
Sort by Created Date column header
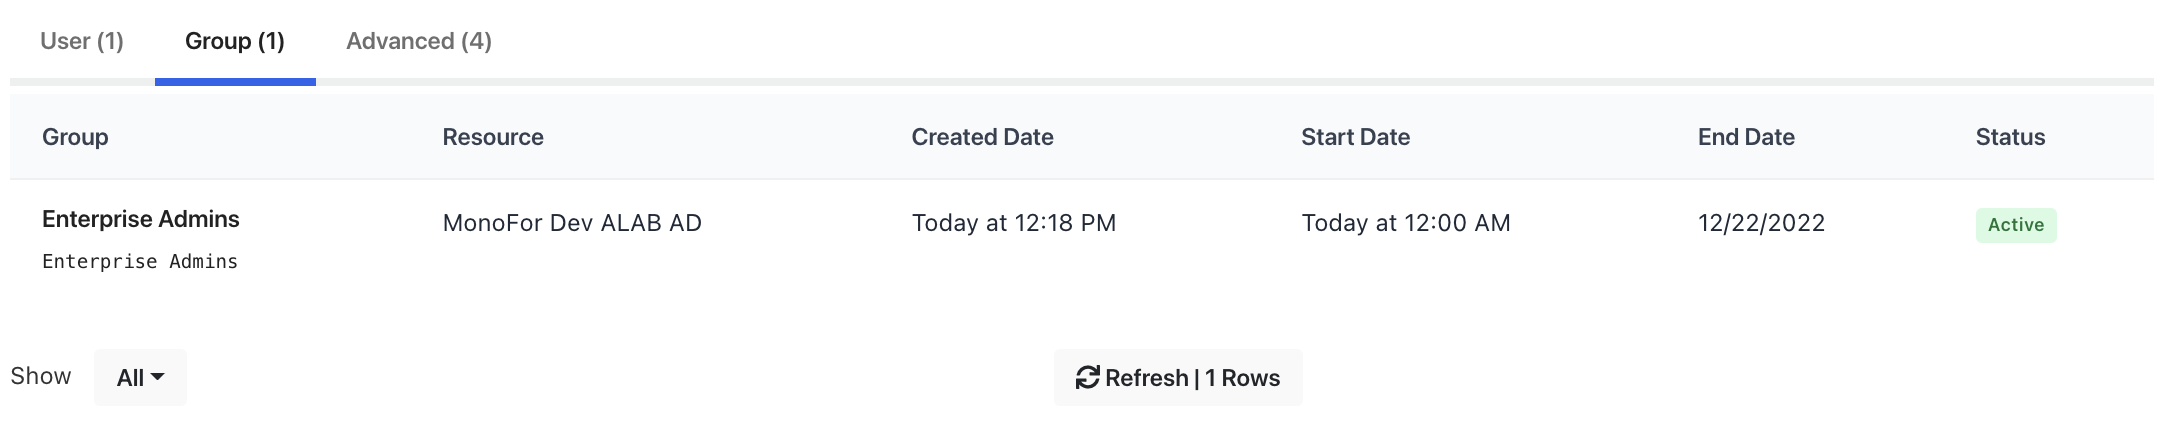[x=982, y=137]
